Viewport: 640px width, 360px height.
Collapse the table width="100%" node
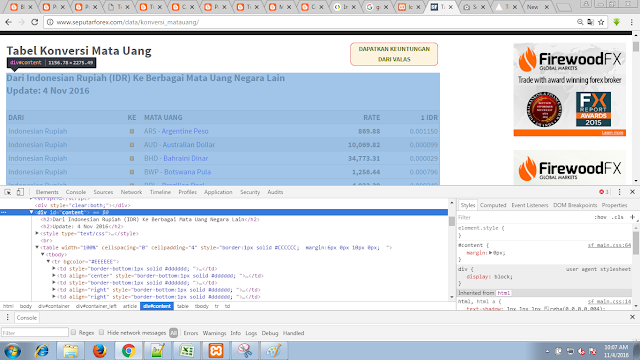click(x=37, y=247)
